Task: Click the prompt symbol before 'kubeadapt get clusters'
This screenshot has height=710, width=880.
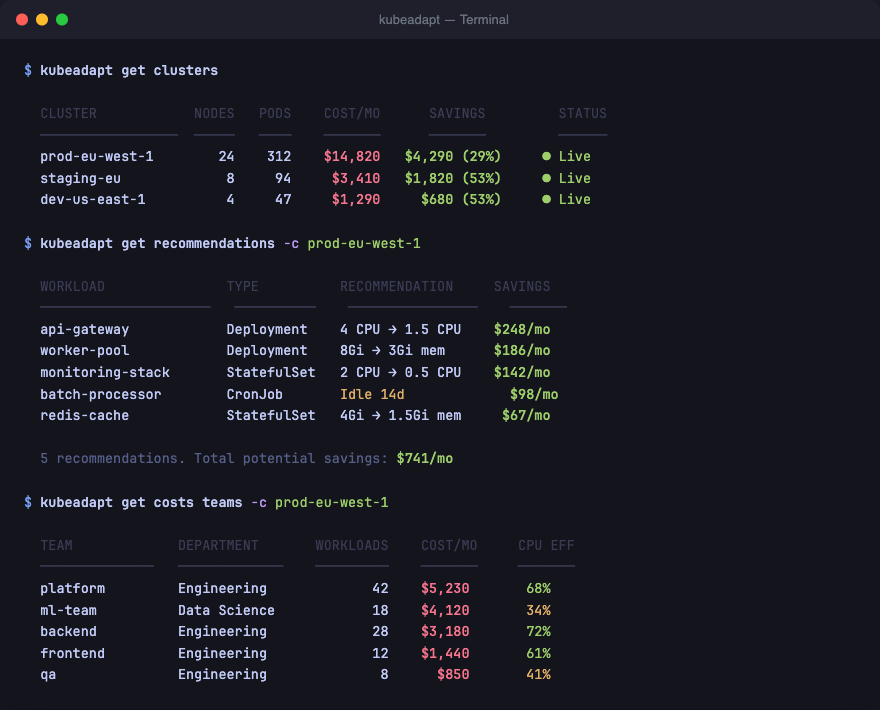Action: (26, 70)
